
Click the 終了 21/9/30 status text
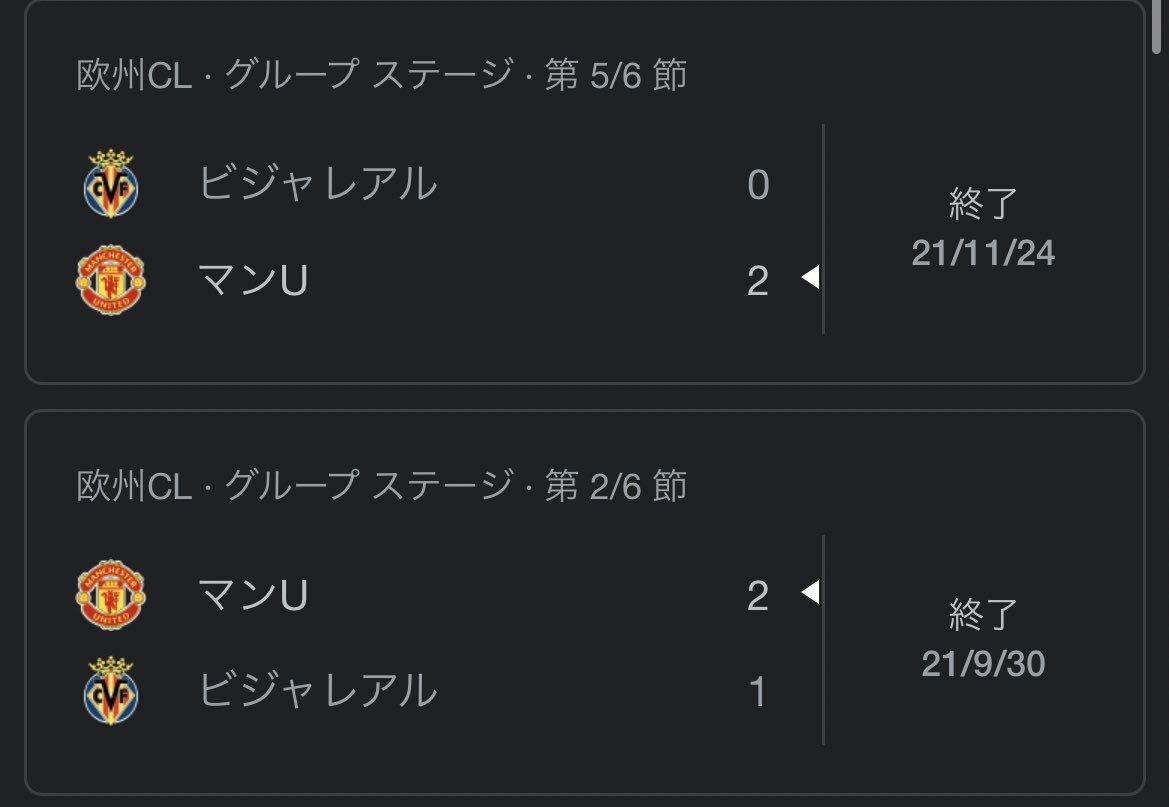point(983,638)
